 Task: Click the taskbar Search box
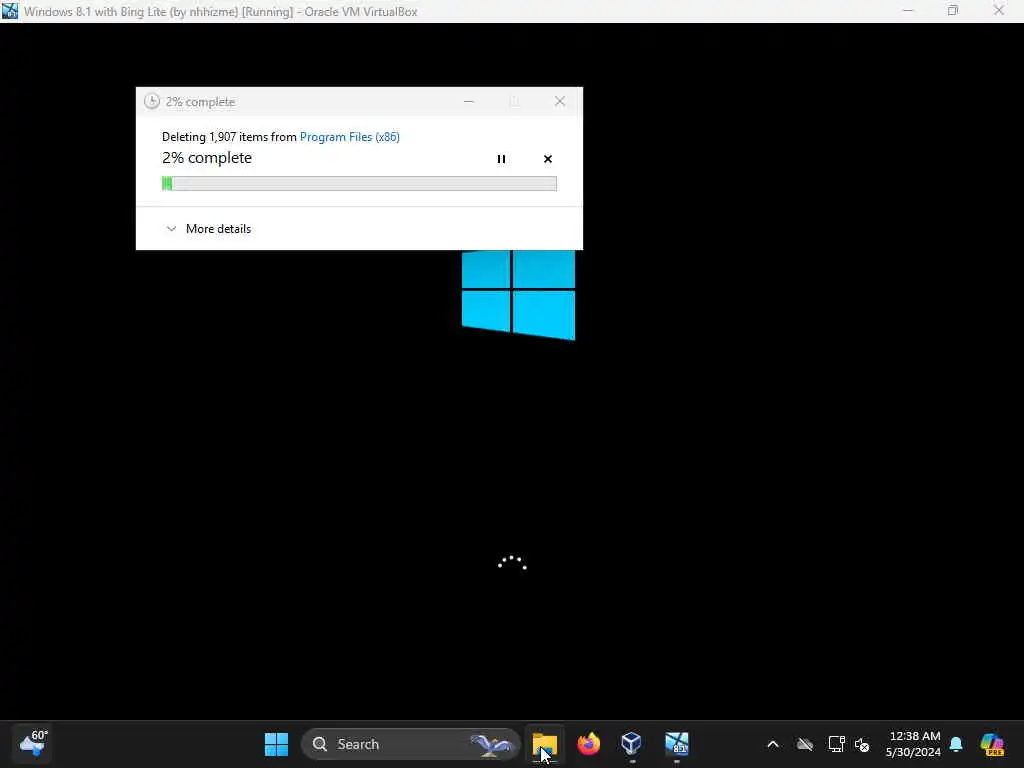pos(411,744)
